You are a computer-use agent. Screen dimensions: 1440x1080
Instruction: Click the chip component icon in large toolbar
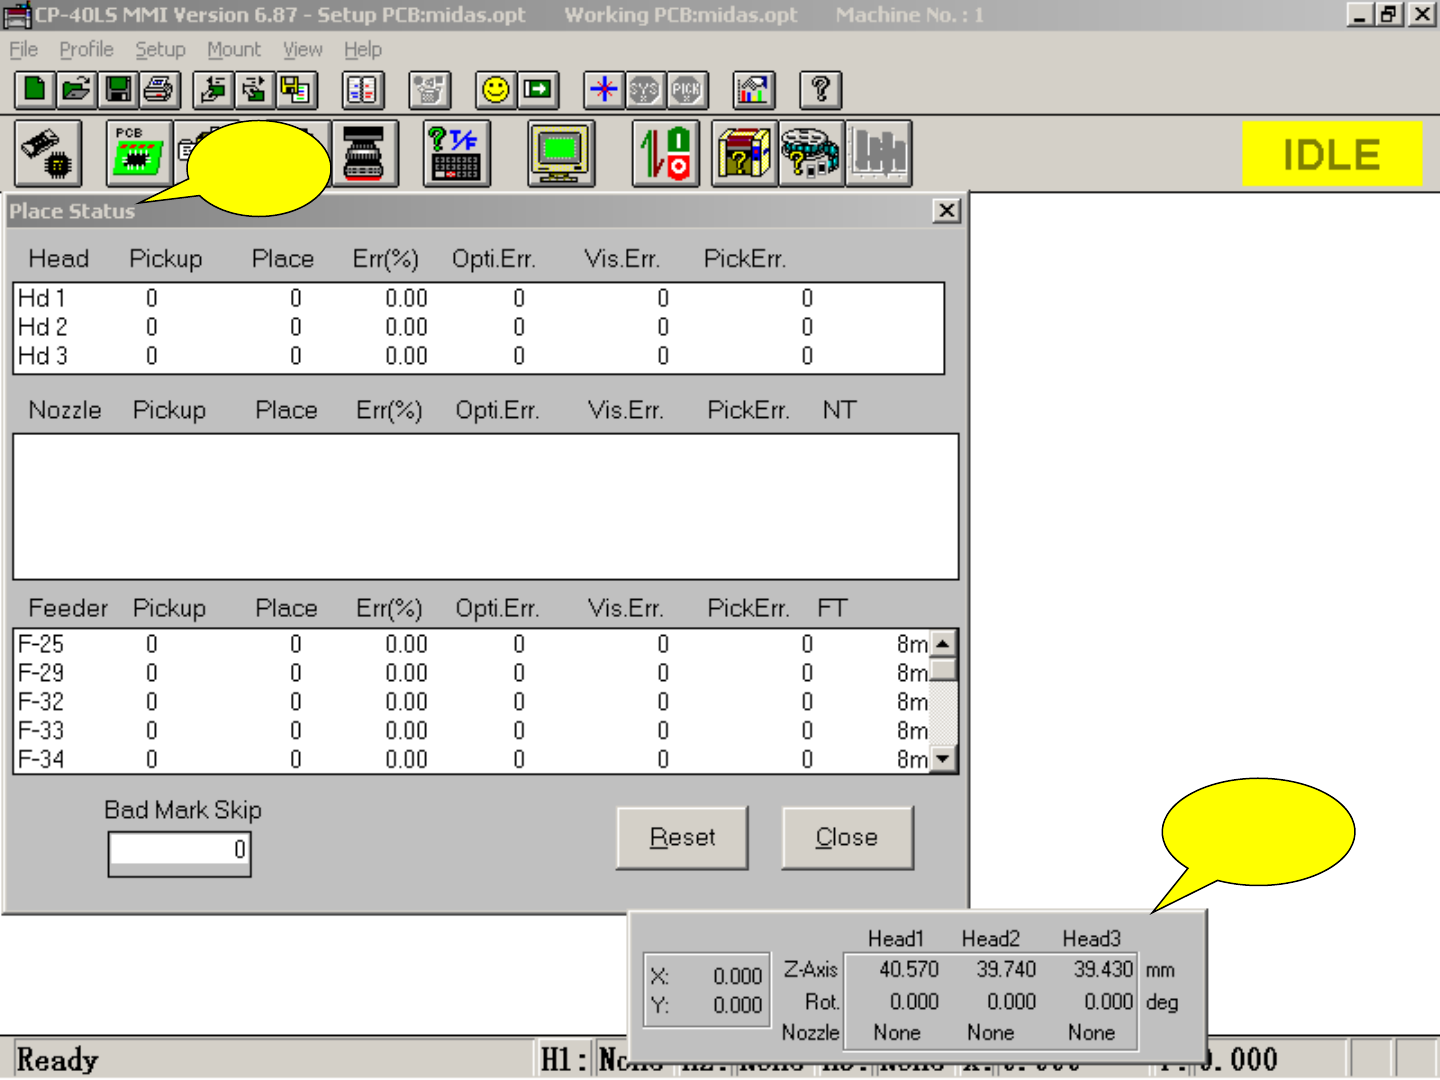[49, 154]
